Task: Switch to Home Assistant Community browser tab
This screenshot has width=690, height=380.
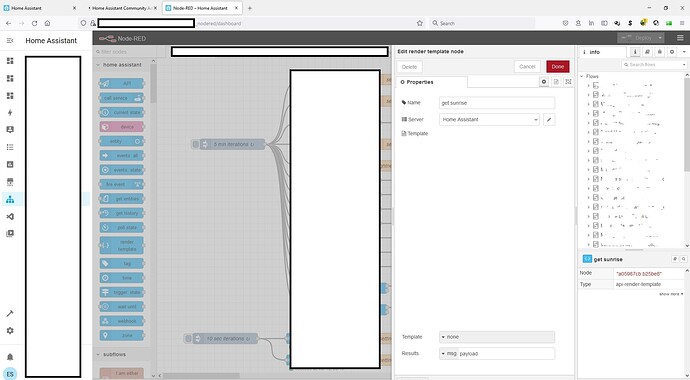Action: coord(122,8)
